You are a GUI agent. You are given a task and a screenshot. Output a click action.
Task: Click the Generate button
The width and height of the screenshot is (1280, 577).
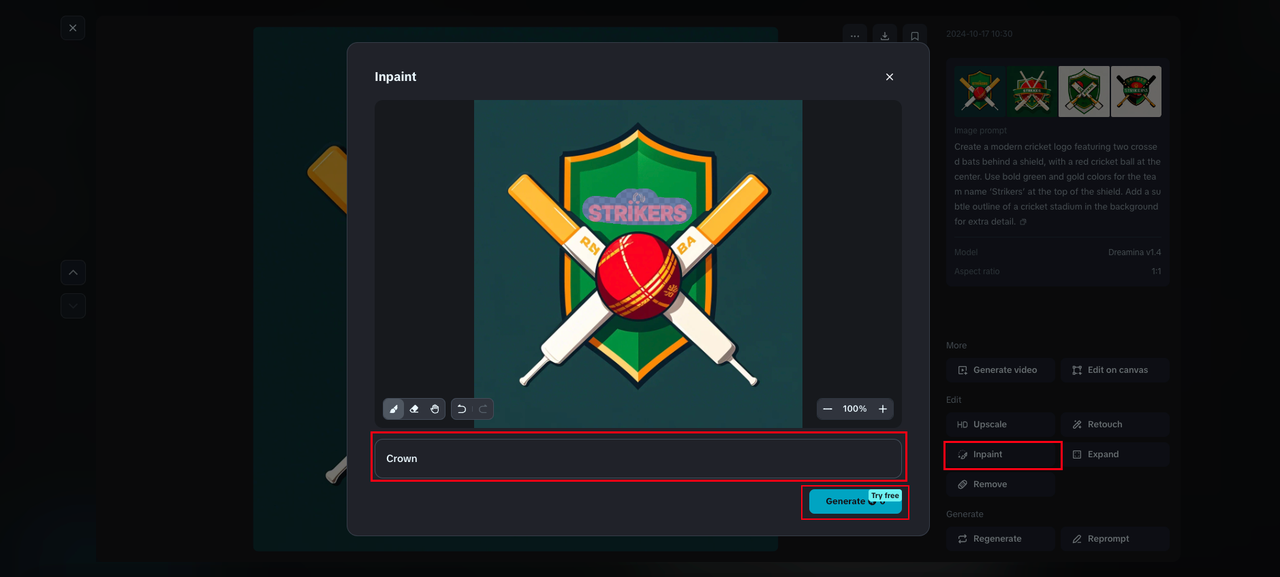[x=855, y=501]
